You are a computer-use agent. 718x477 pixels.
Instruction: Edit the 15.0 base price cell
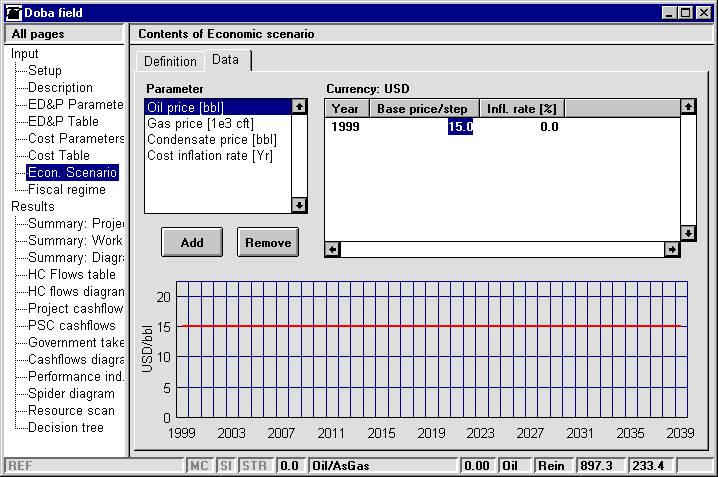[x=460, y=127]
